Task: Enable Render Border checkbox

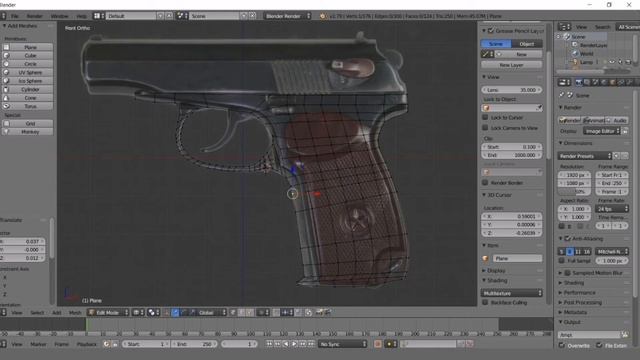Action: 485,182
